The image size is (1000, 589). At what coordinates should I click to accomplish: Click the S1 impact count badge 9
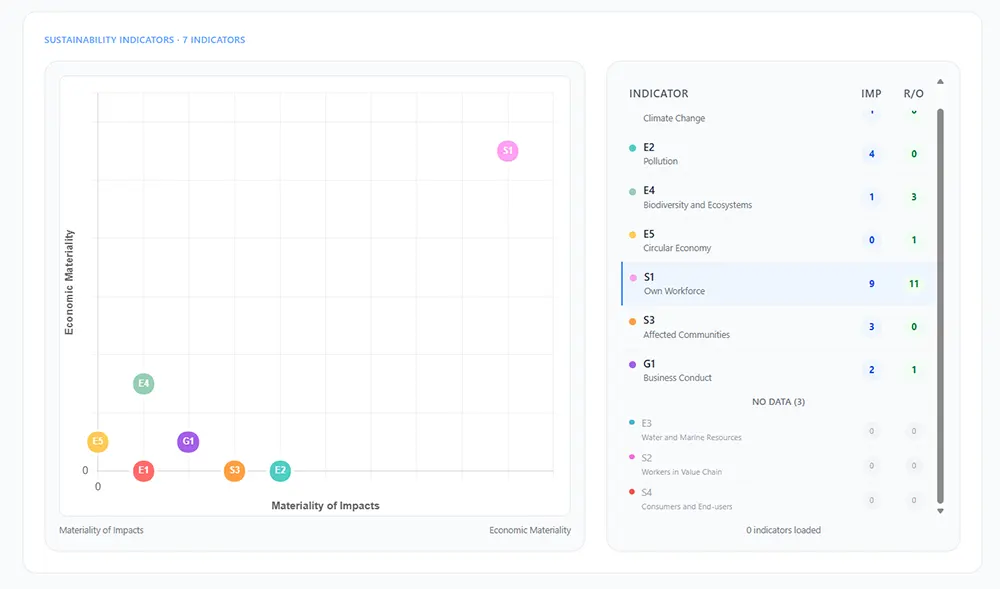click(872, 284)
